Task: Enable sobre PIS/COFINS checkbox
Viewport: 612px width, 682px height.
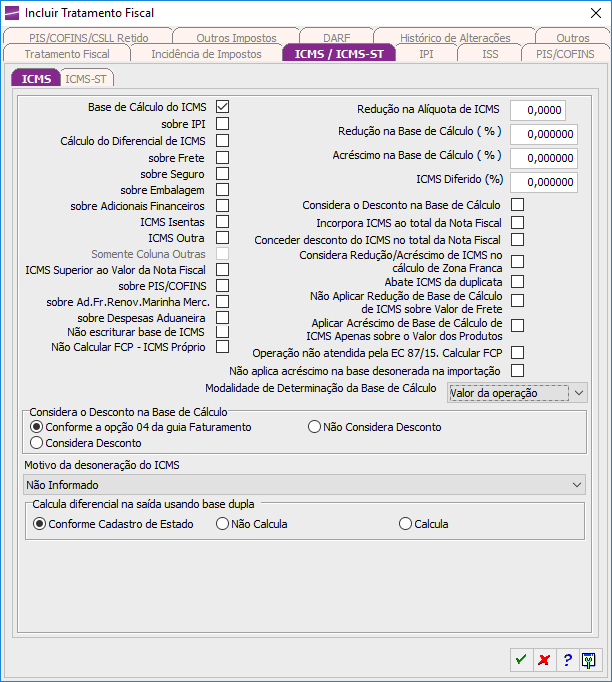Action: tap(222, 286)
